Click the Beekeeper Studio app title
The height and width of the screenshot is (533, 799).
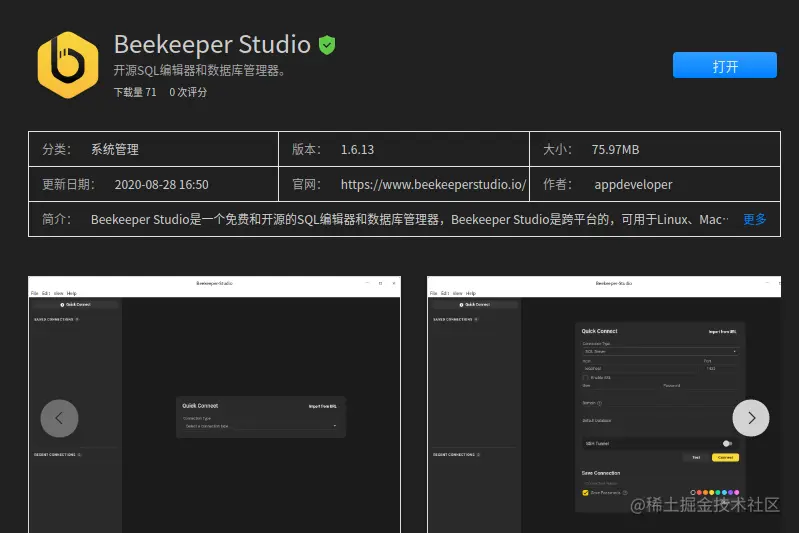click(x=212, y=44)
